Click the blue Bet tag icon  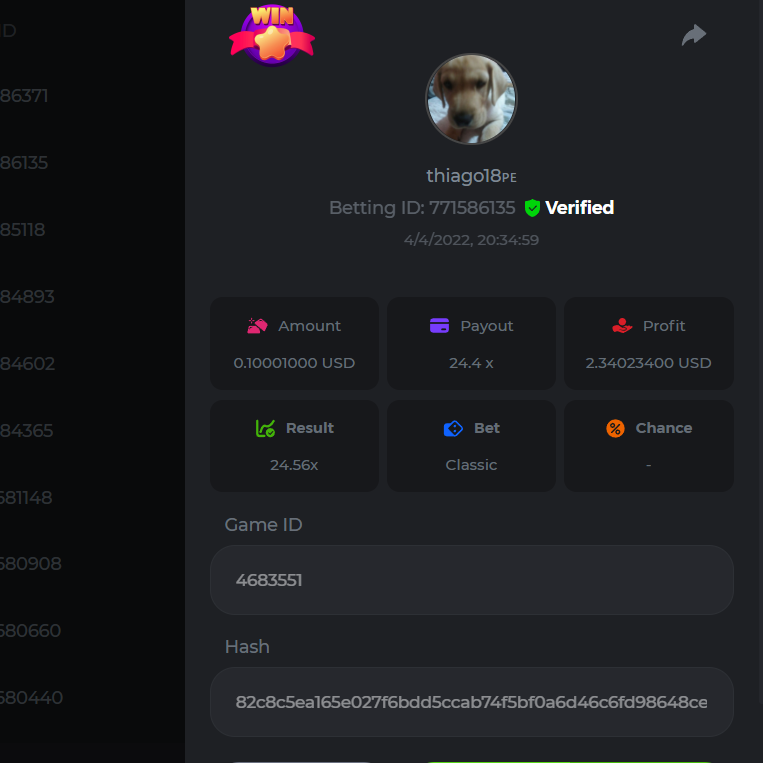453,428
